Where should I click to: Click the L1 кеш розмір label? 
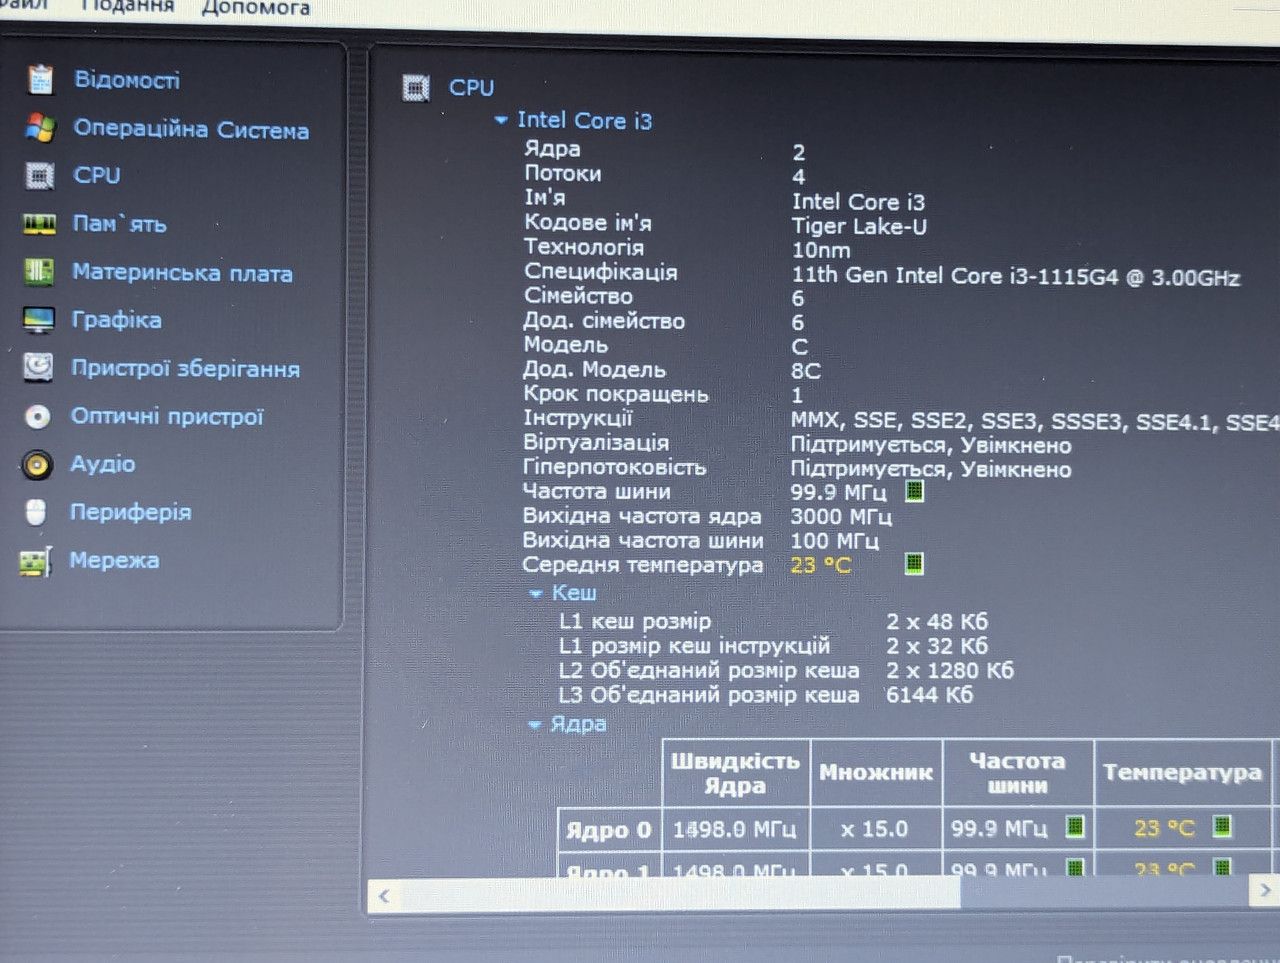tap(635, 622)
